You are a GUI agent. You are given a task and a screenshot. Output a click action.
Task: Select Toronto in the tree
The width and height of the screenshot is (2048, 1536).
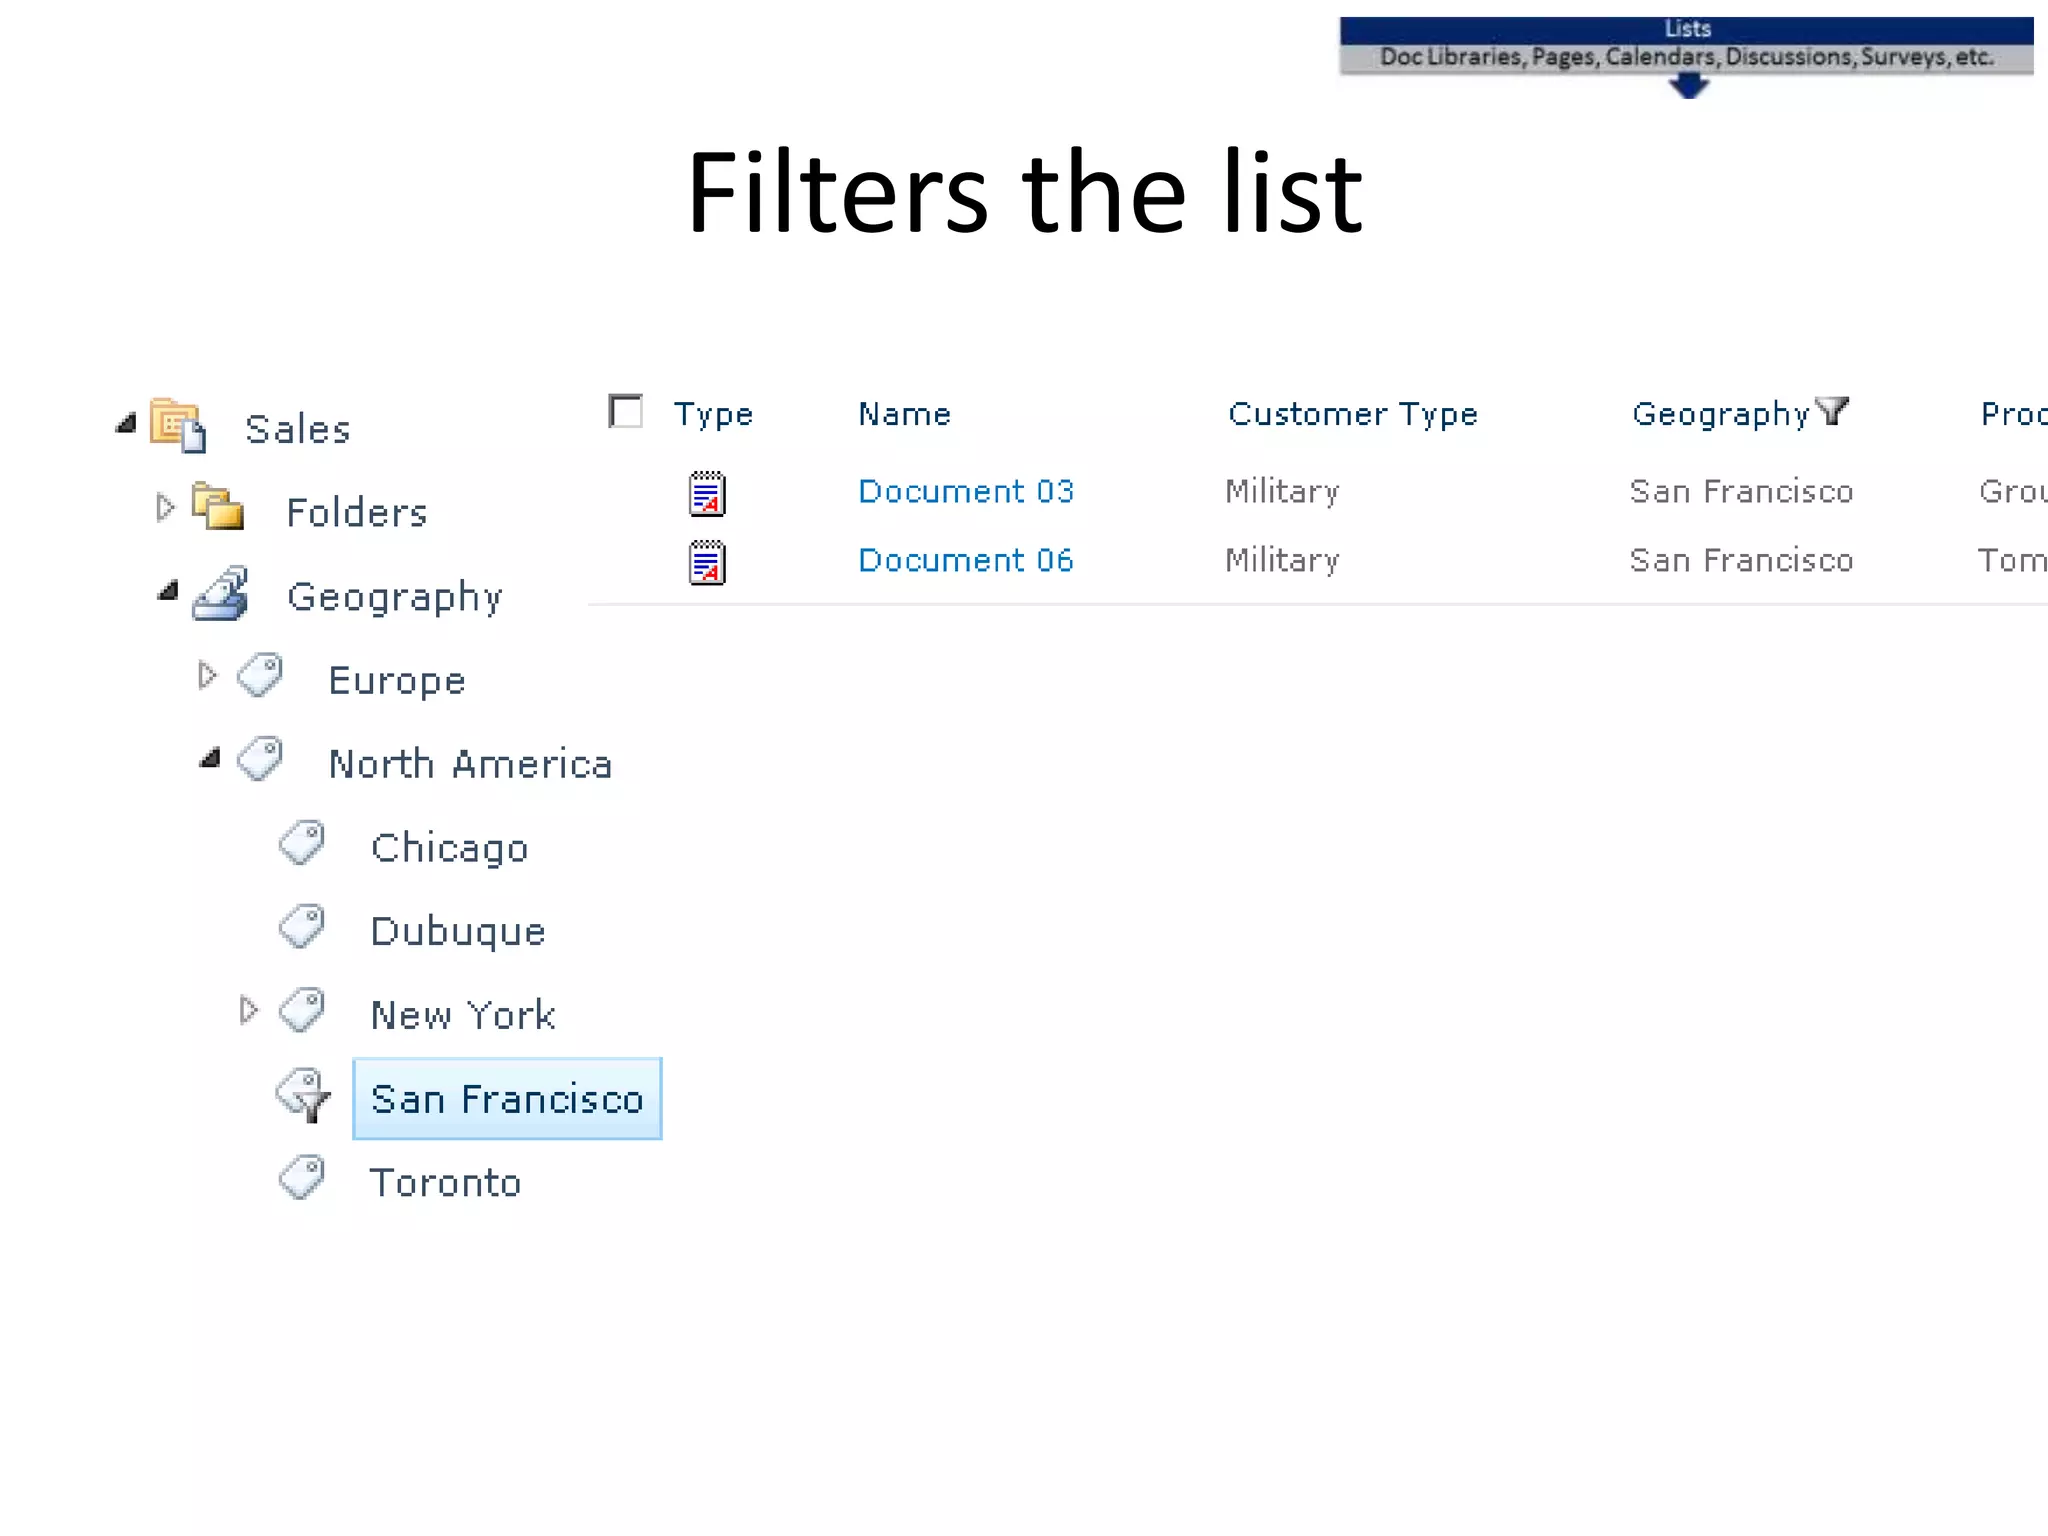click(445, 1183)
